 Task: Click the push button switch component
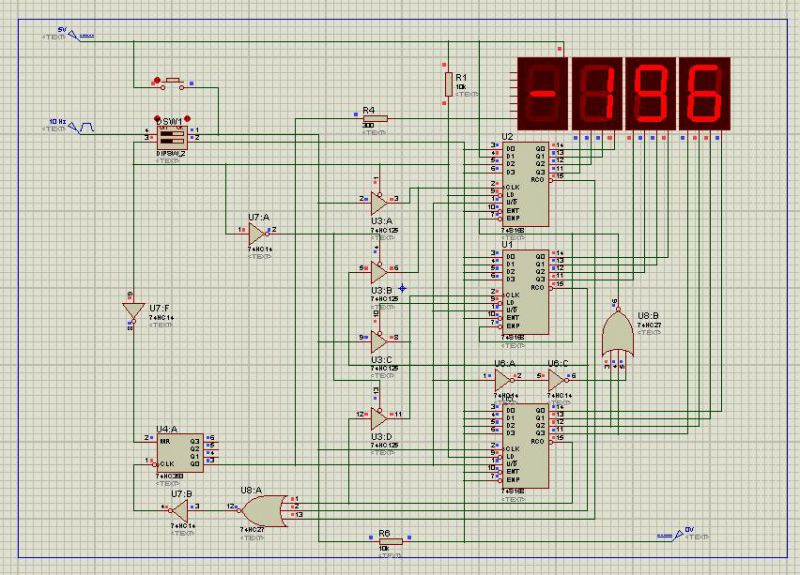171,84
